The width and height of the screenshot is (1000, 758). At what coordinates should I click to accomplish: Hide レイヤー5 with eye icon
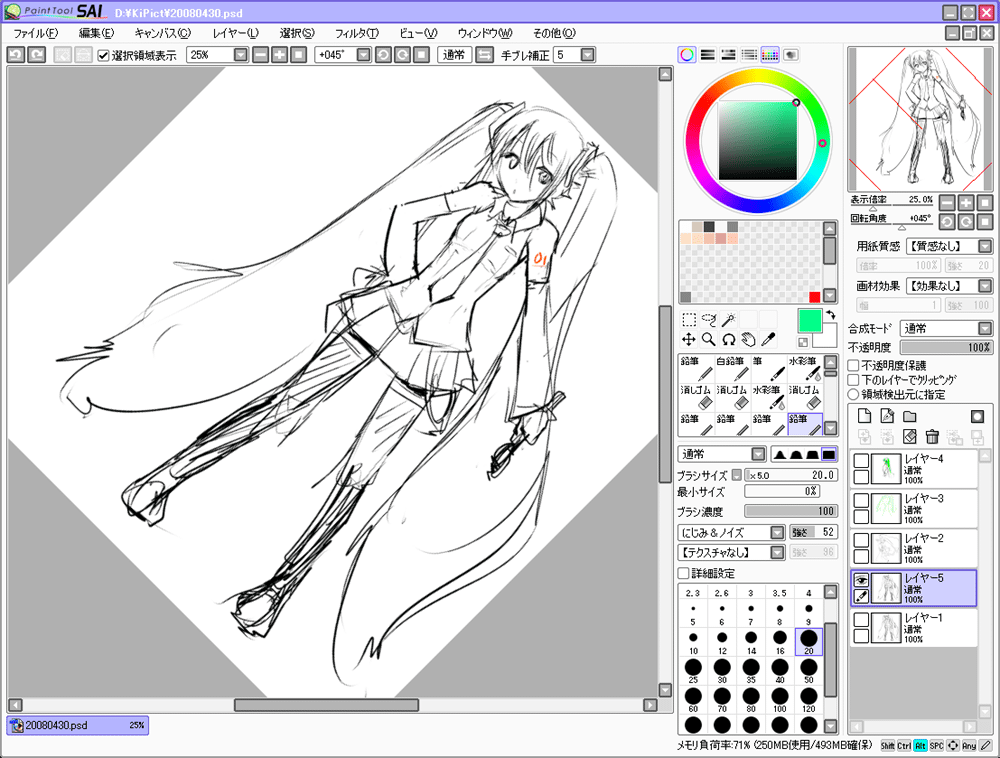(x=861, y=579)
